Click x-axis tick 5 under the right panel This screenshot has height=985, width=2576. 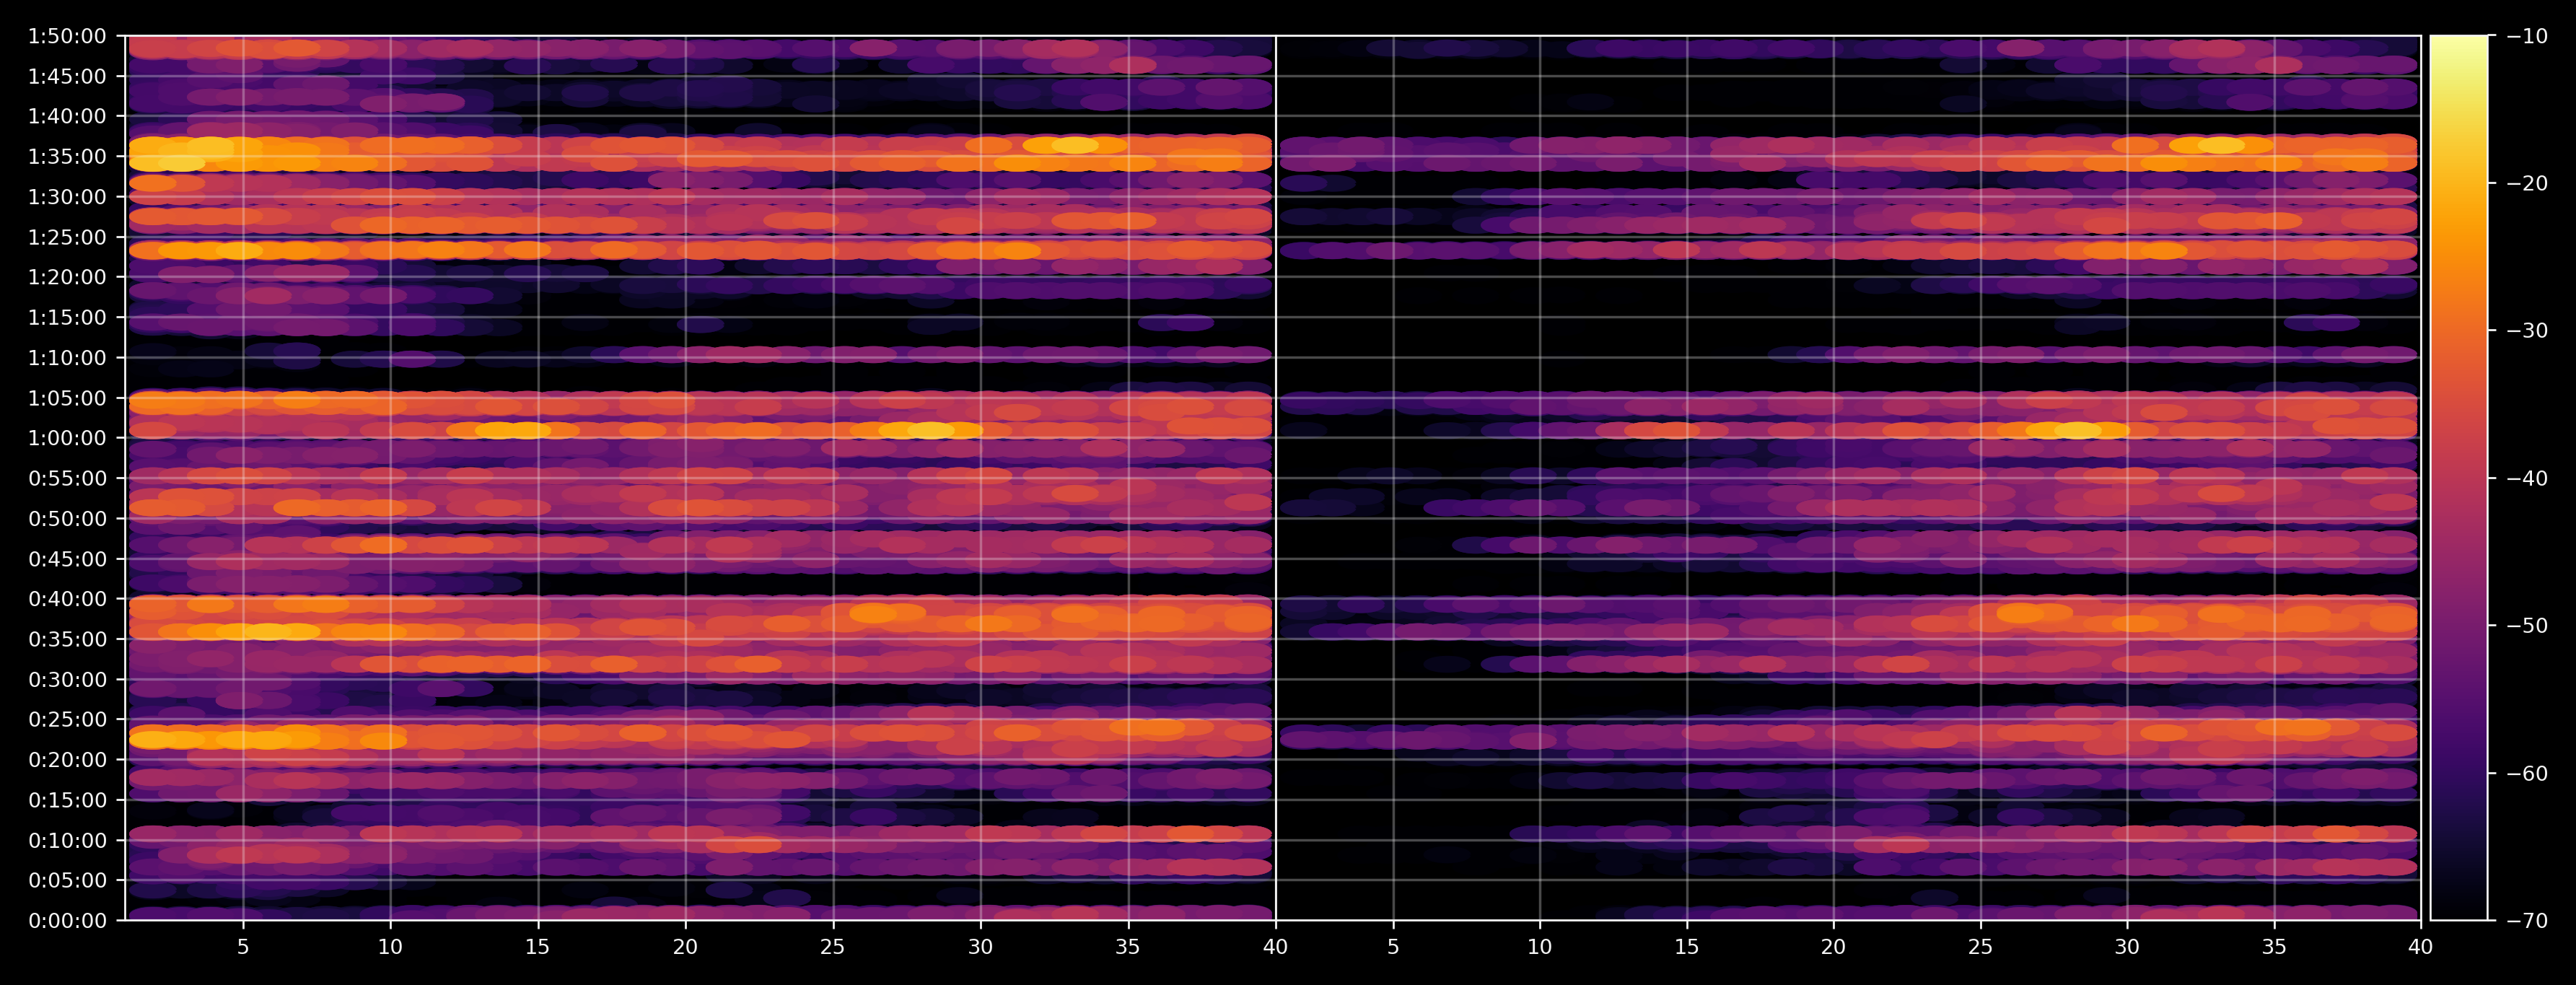[1393, 947]
